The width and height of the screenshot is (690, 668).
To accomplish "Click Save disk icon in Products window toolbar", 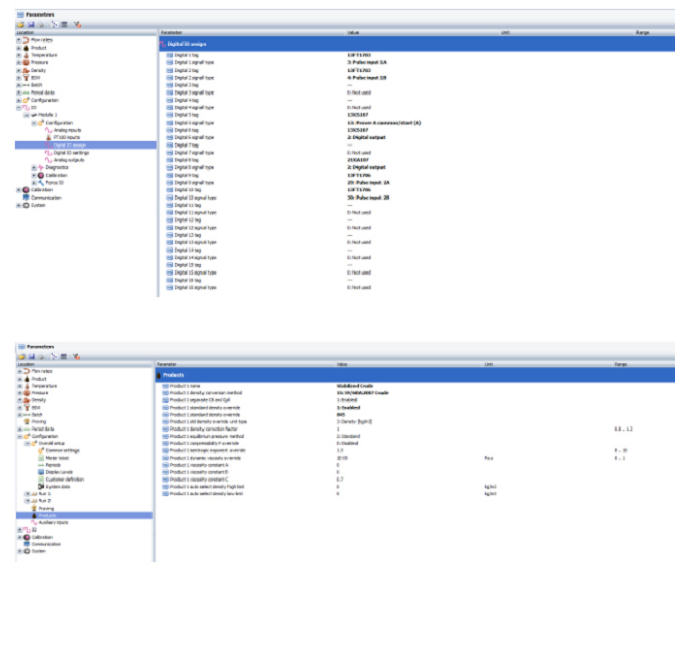I will [x=31, y=356].
